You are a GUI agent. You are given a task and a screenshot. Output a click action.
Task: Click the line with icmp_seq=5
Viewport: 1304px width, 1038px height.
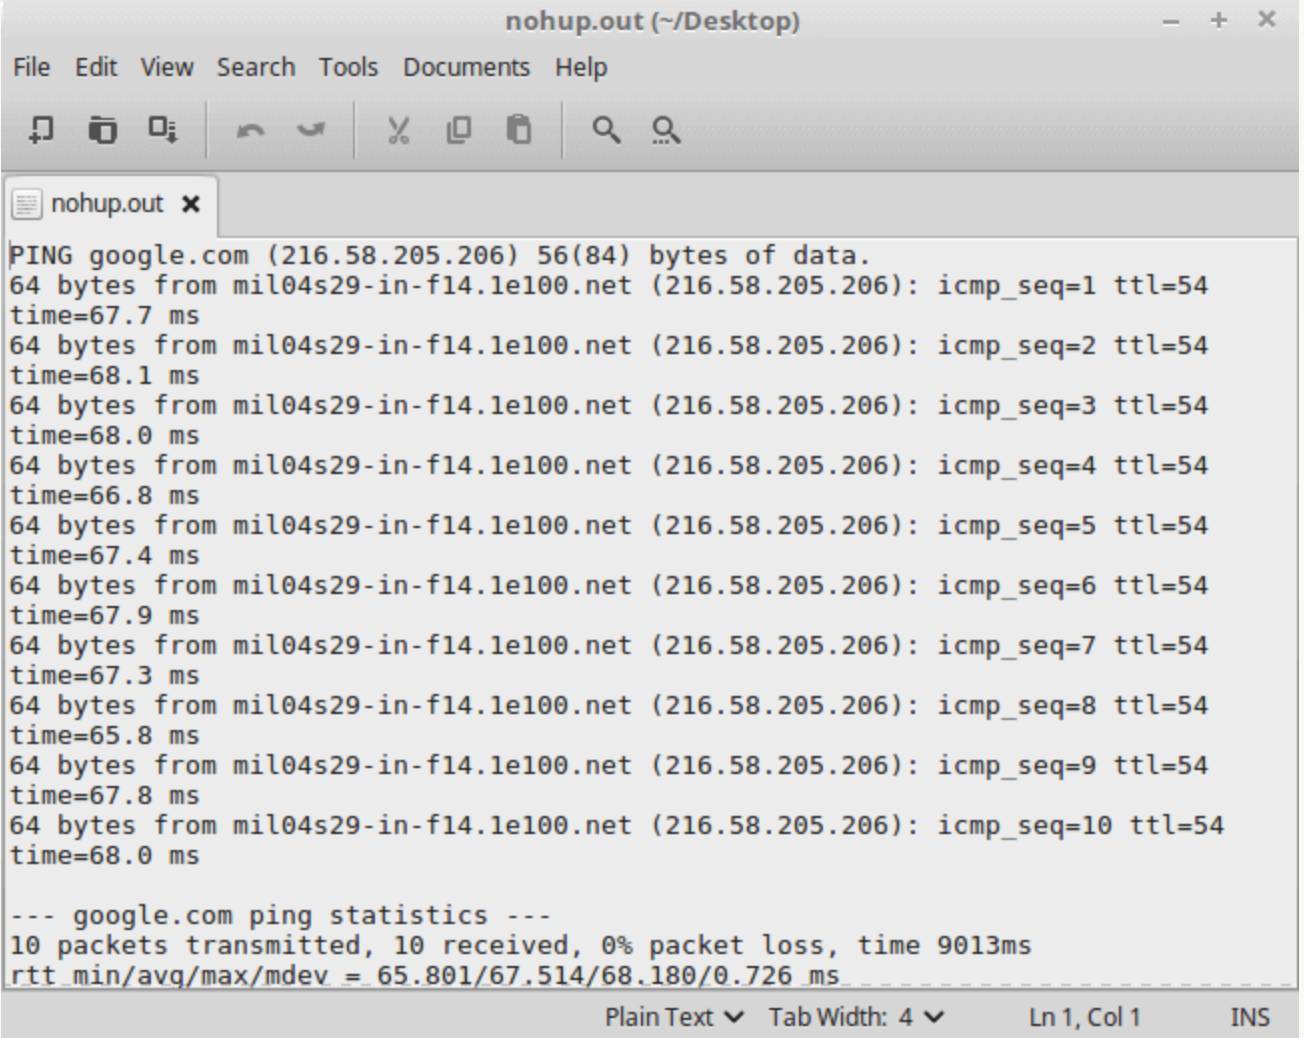[609, 525]
